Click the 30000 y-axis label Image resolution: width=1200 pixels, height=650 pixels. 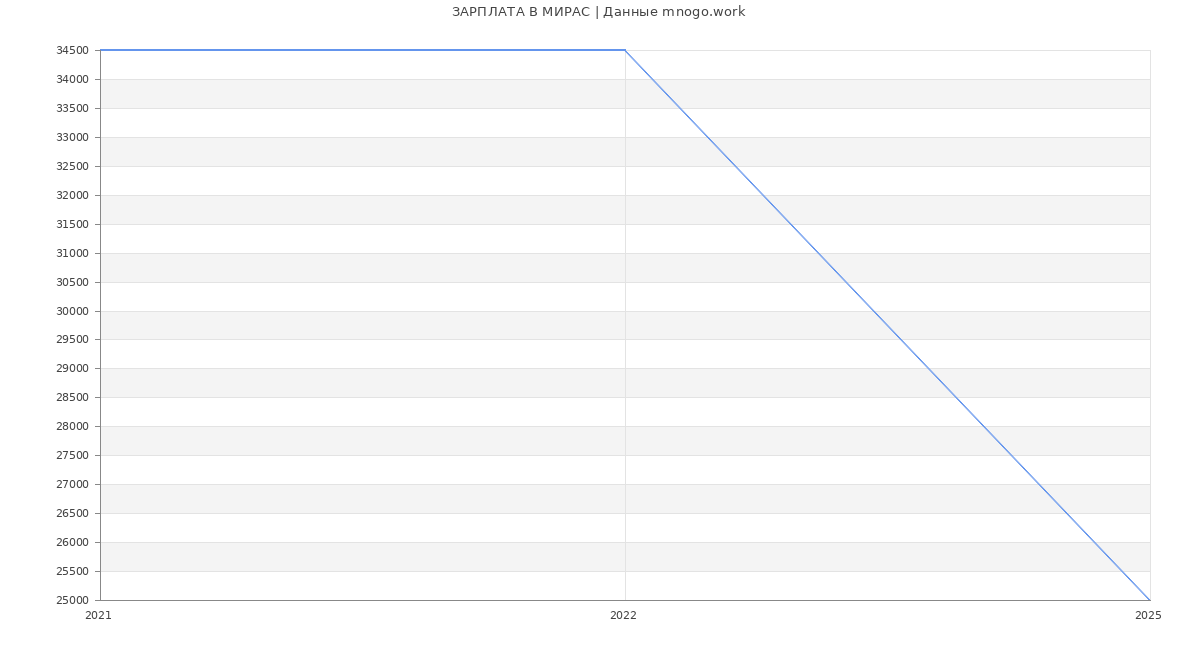click(x=72, y=311)
